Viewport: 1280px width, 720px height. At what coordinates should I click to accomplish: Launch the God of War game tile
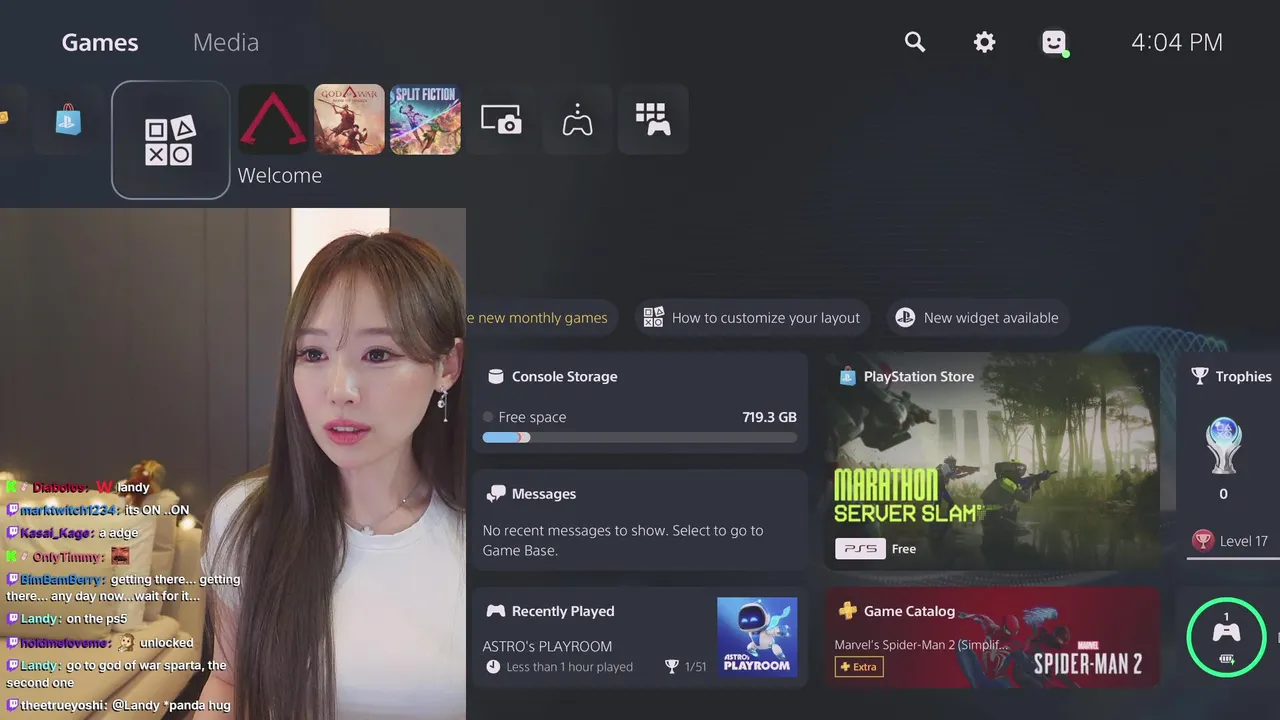point(350,119)
